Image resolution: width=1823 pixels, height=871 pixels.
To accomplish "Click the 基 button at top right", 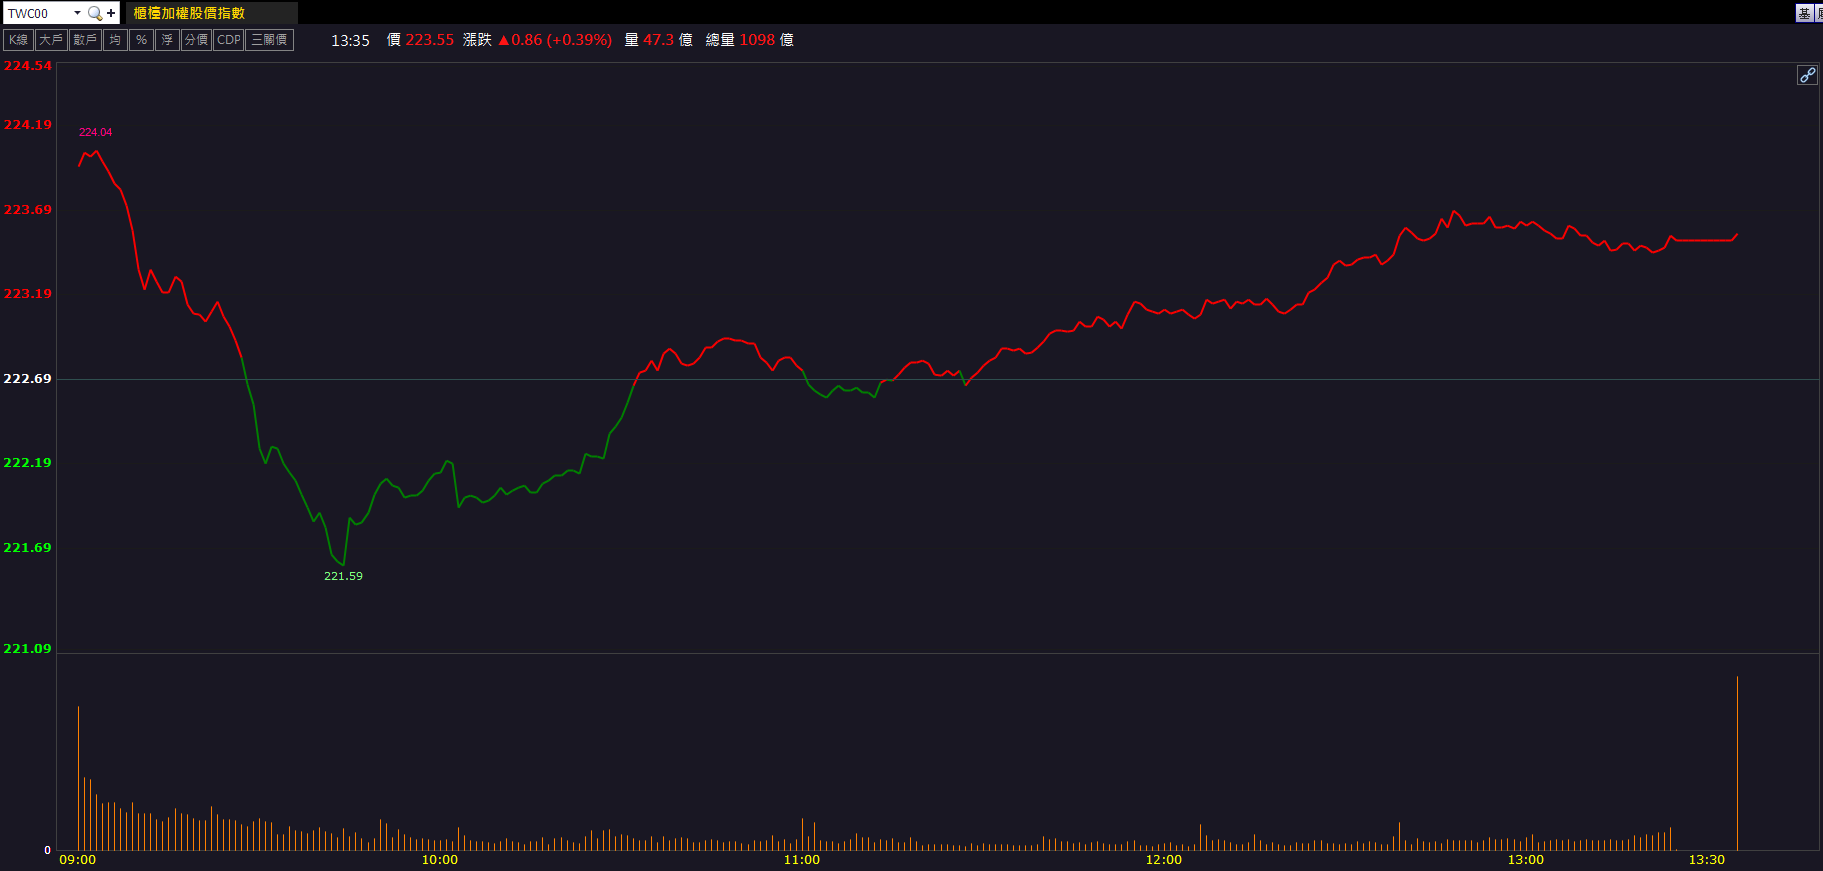I will point(1804,13).
